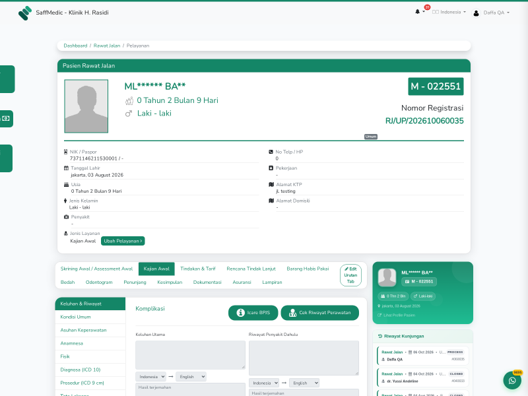Select Kondisi Umum in side menu
Viewport: 528px width, 396px height.
coord(90,317)
